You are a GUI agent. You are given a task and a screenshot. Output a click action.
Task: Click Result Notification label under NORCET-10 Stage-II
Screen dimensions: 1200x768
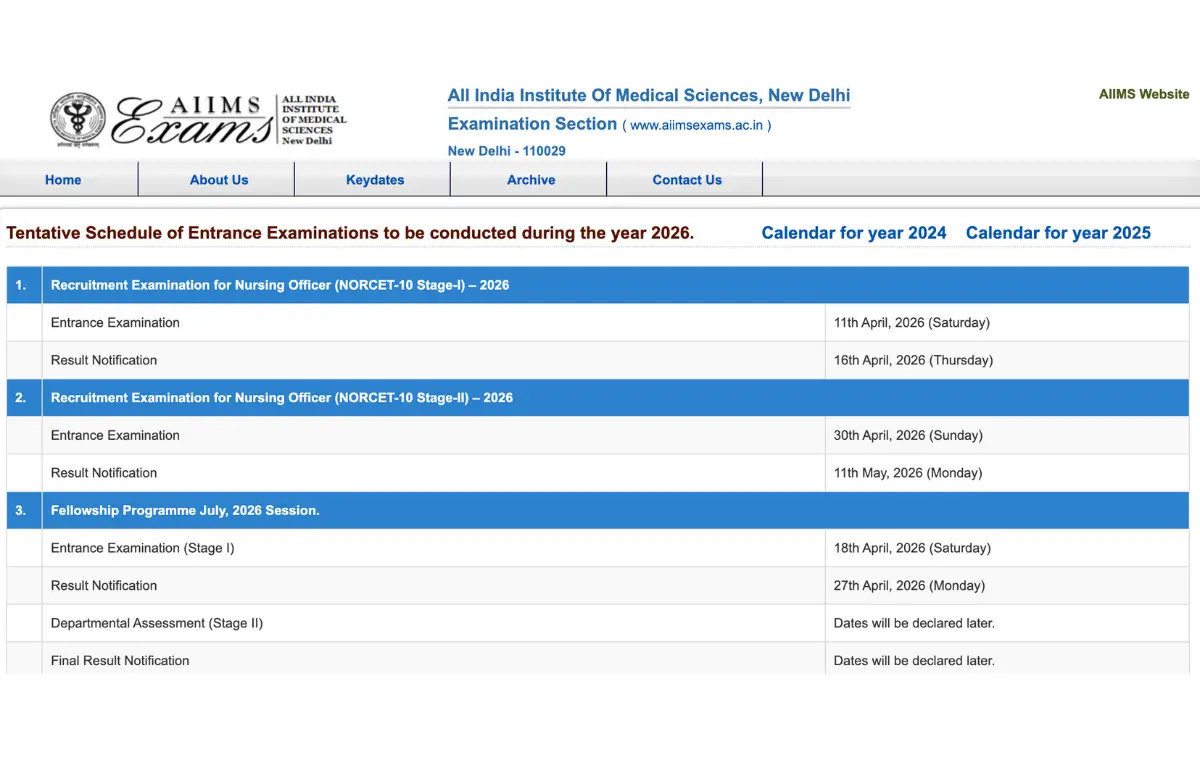pyautogui.click(x=104, y=473)
